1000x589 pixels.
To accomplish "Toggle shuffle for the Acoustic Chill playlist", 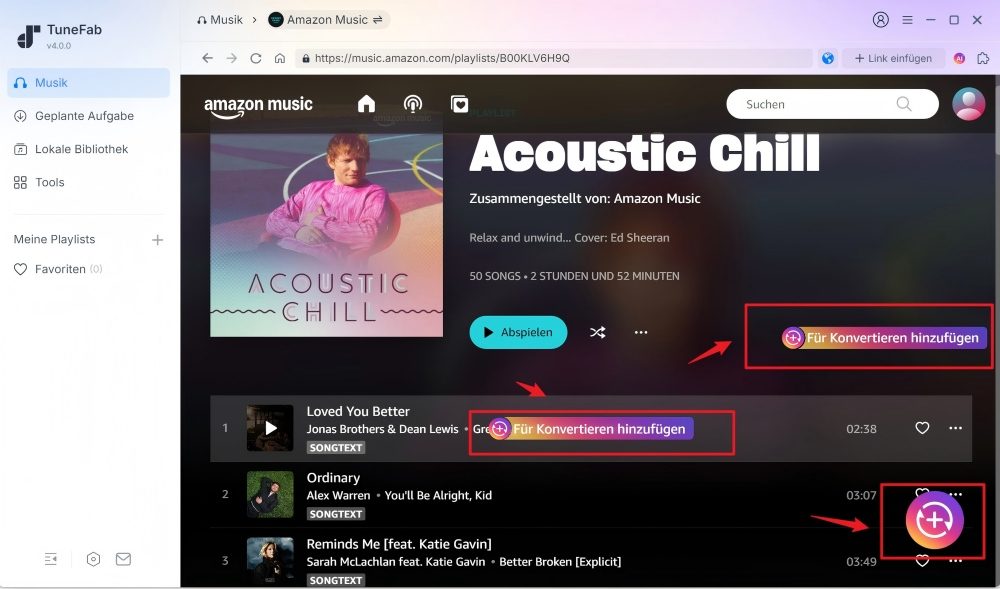I will pos(598,332).
